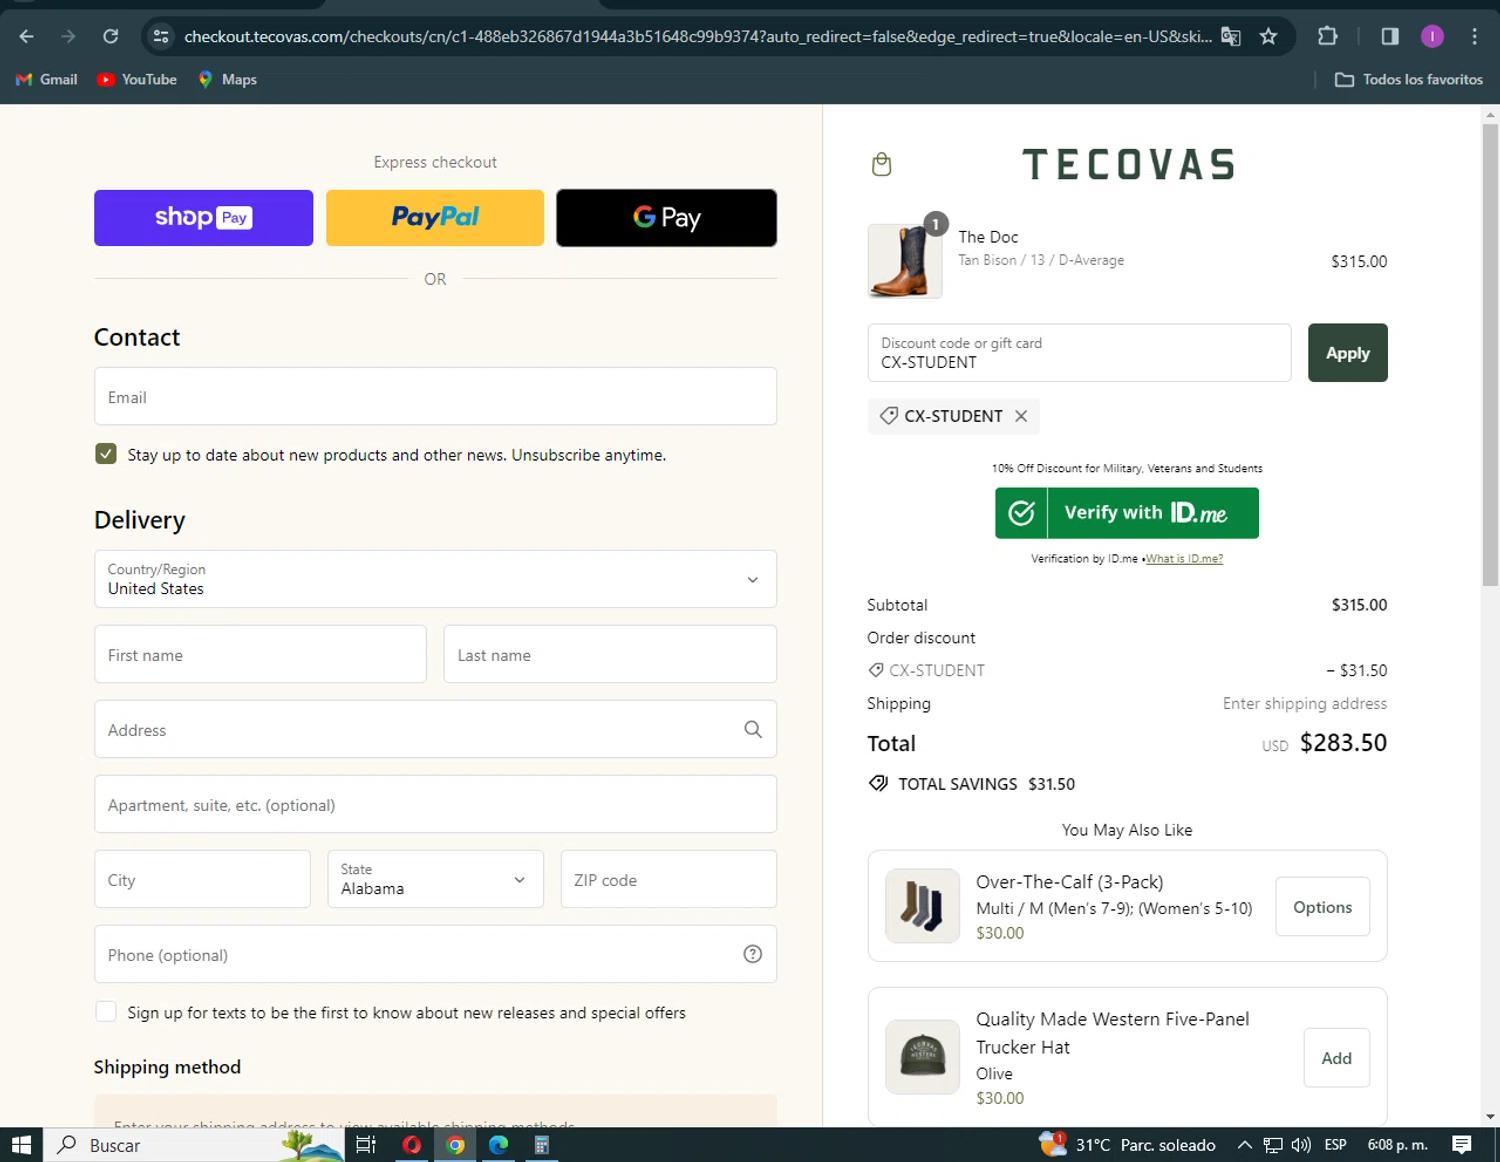Image resolution: width=1500 pixels, height=1162 pixels.
Task: Open the Calculator from the taskbar
Action: 542,1145
